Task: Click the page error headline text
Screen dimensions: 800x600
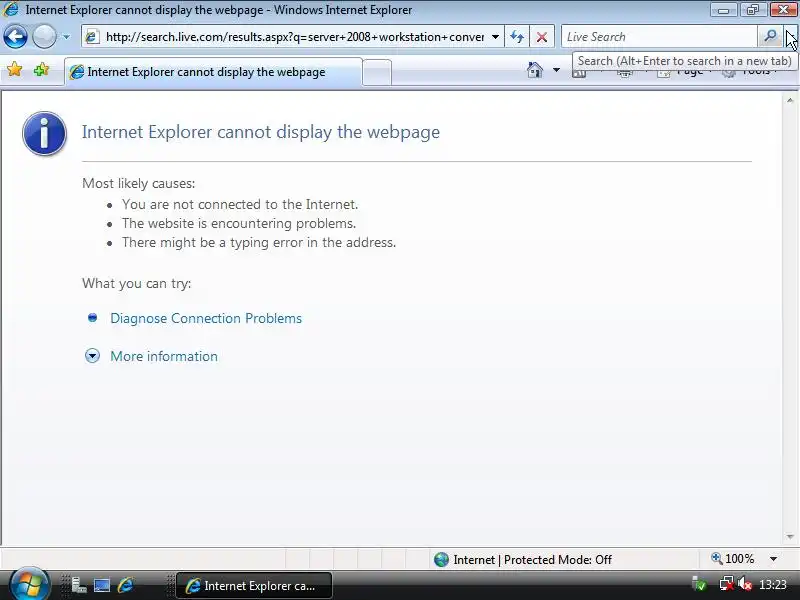Action: coord(261,132)
